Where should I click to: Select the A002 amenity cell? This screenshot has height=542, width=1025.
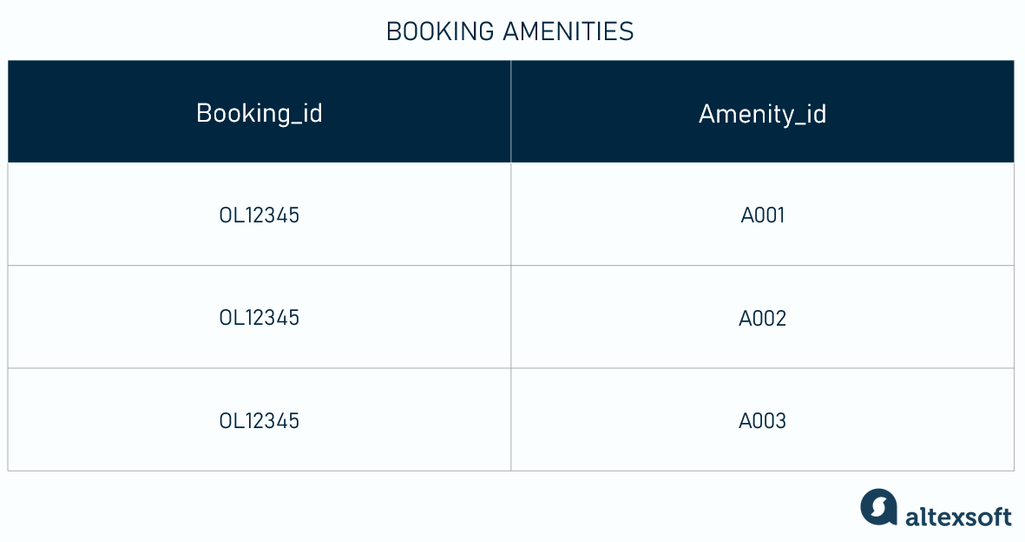pyautogui.click(x=762, y=318)
